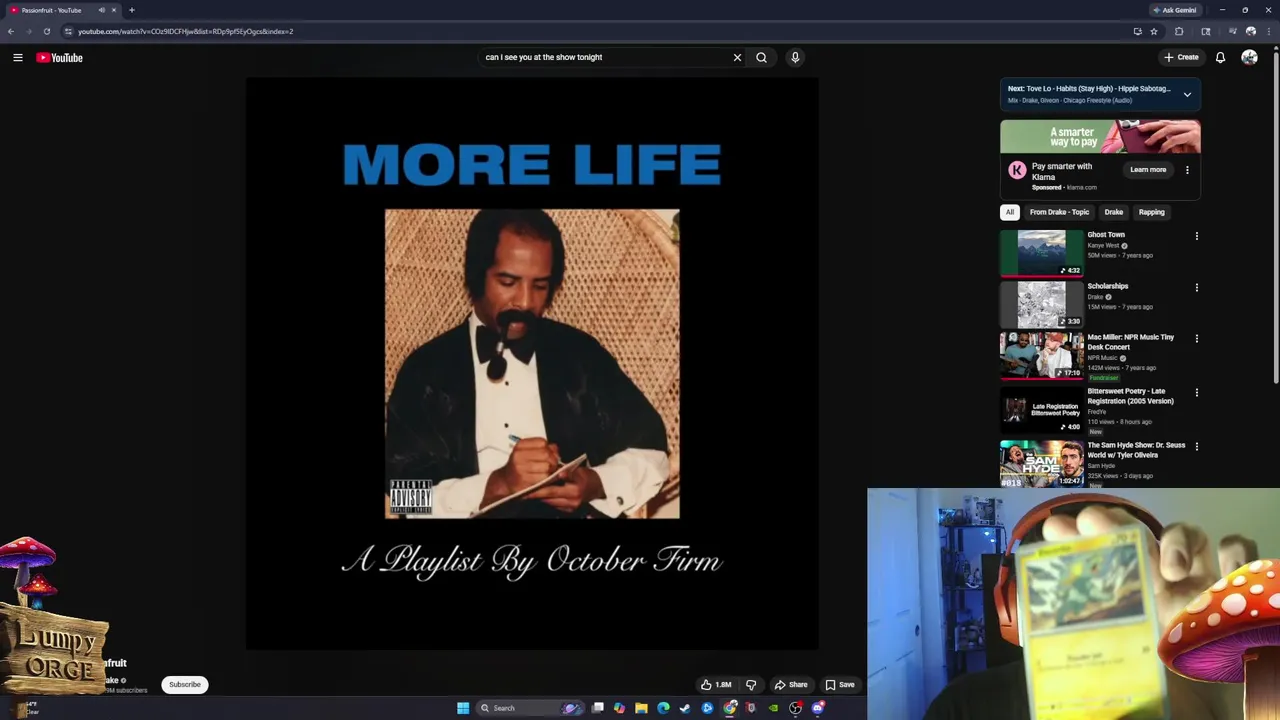Screen dimensions: 1280x720
Task: Click the Create button
Action: (x=1181, y=57)
